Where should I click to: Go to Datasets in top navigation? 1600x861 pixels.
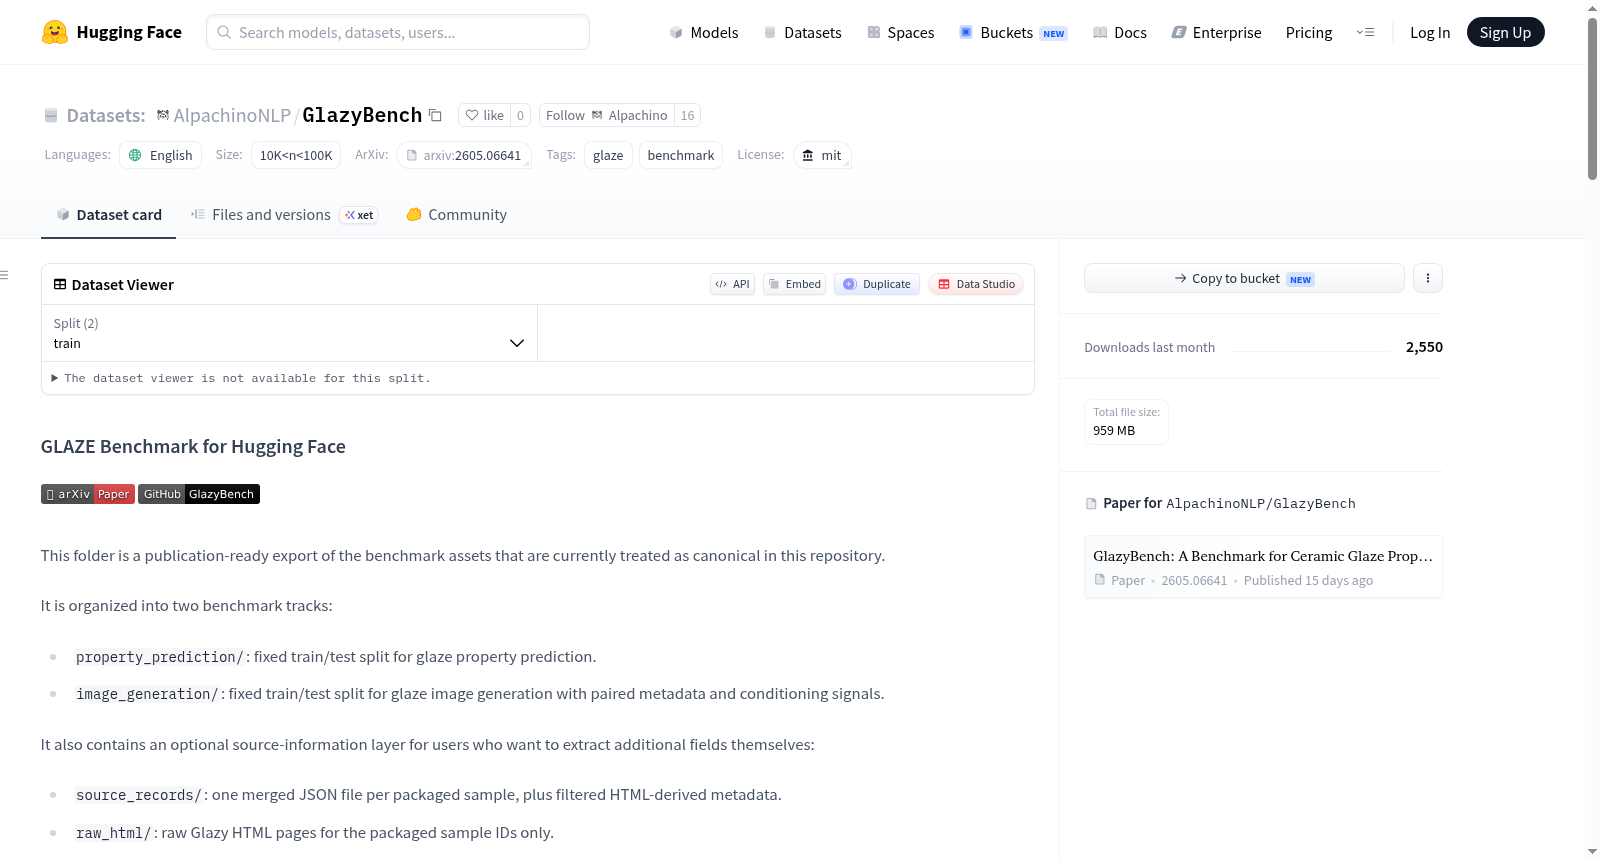pos(802,32)
